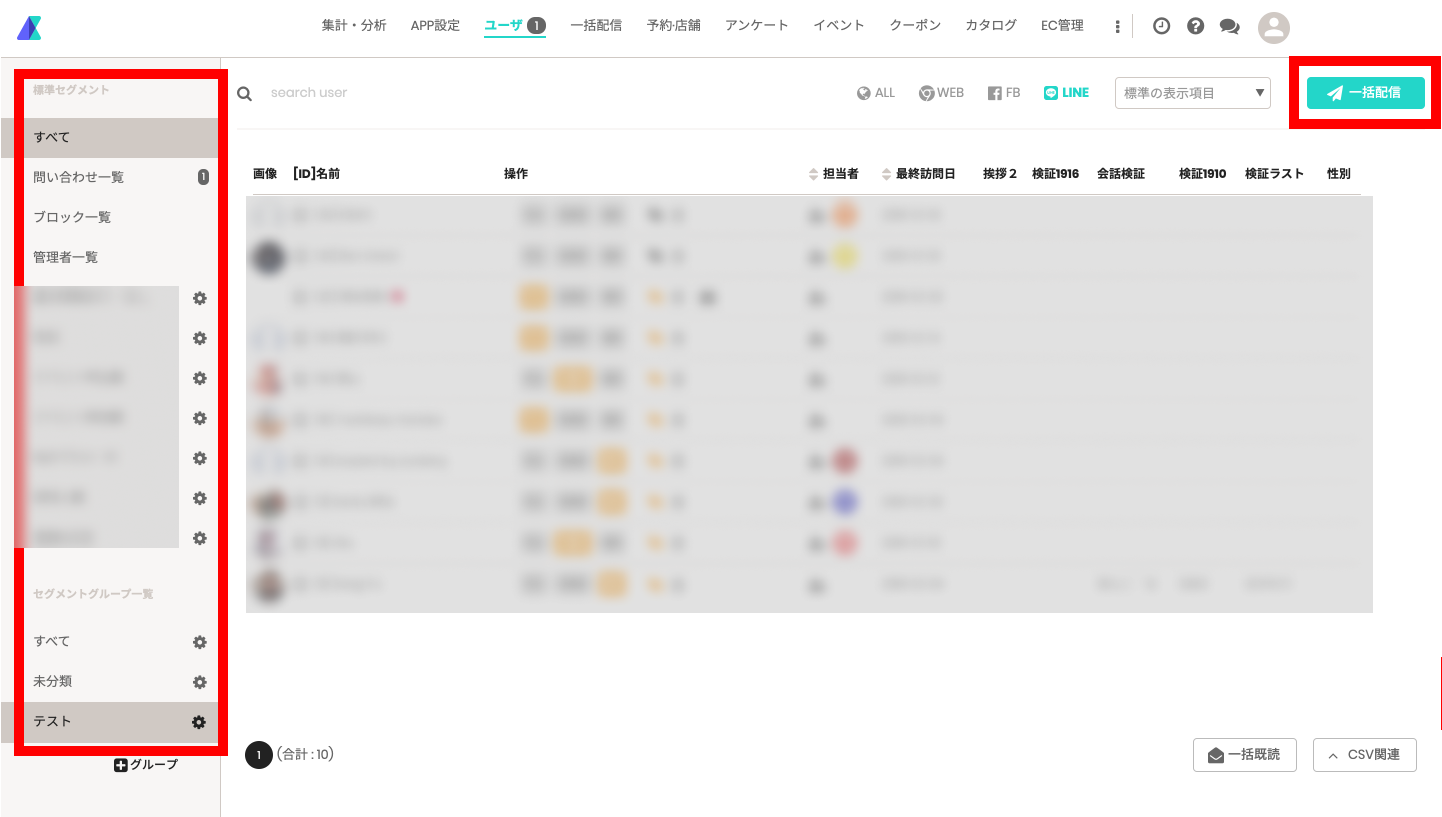Open the three-dot more menu
1442x817 pixels.
click(1117, 27)
